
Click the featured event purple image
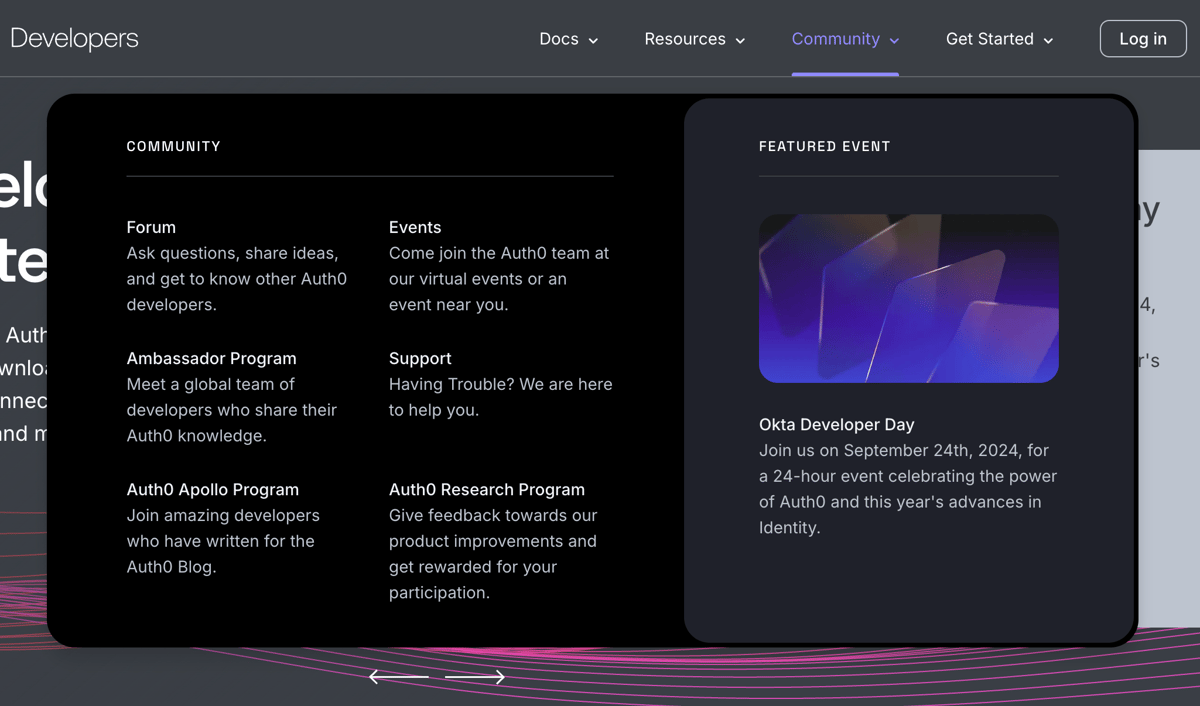908,298
